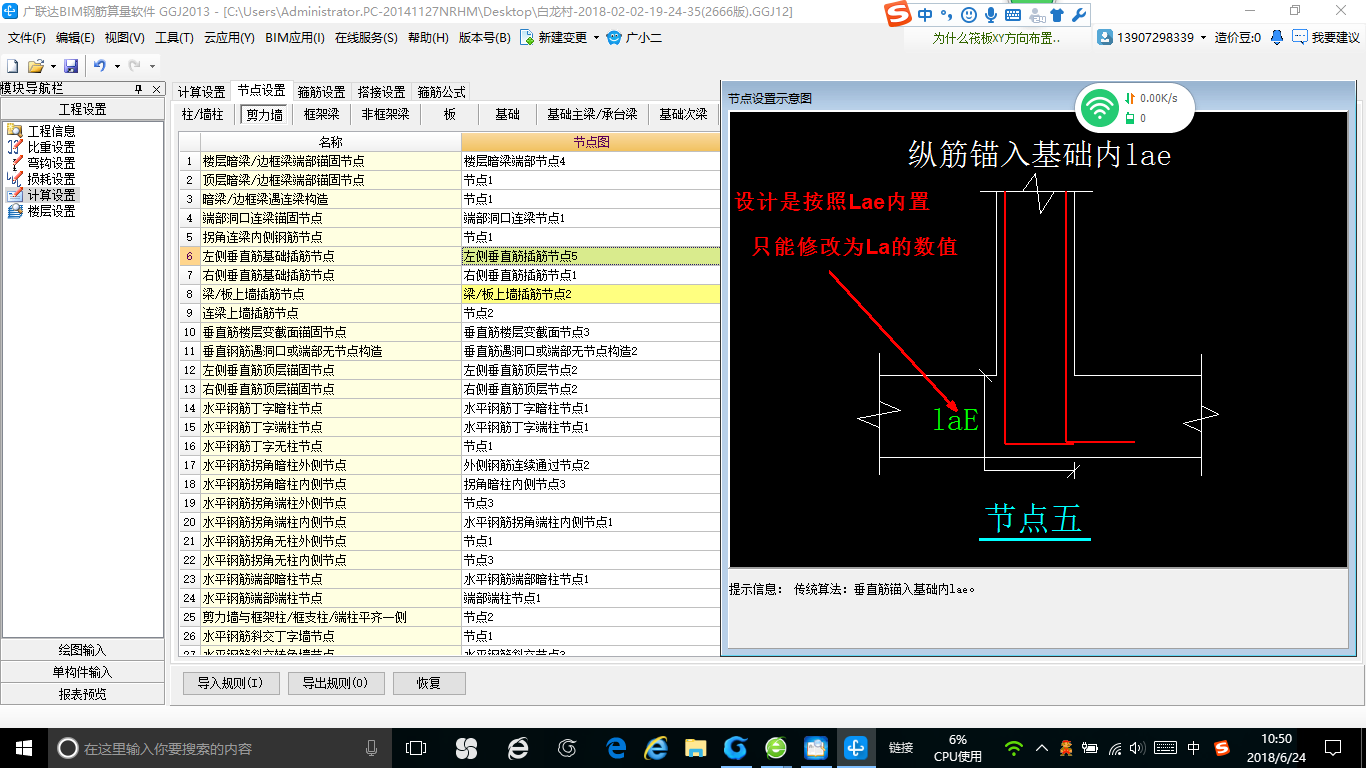This screenshot has height=768, width=1366.
Task: Click the Save disk icon
Action: pyautogui.click(x=71, y=66)
